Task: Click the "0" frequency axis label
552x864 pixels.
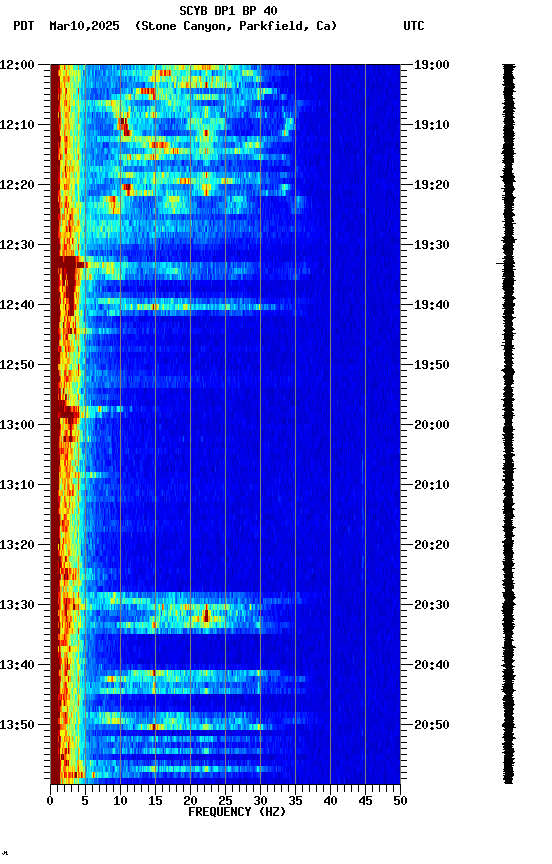Action: pos(50,801)
